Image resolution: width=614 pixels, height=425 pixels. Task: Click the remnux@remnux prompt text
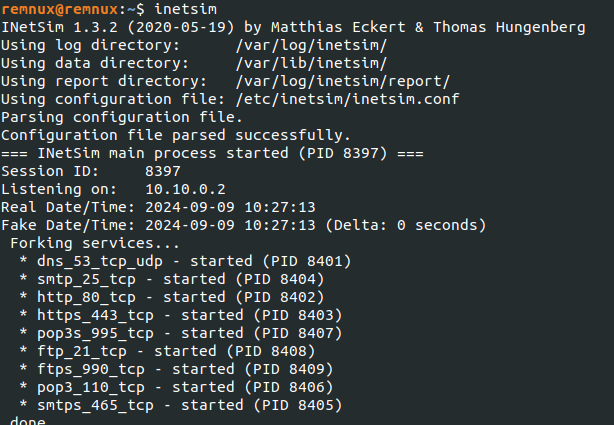click(56, 10)
